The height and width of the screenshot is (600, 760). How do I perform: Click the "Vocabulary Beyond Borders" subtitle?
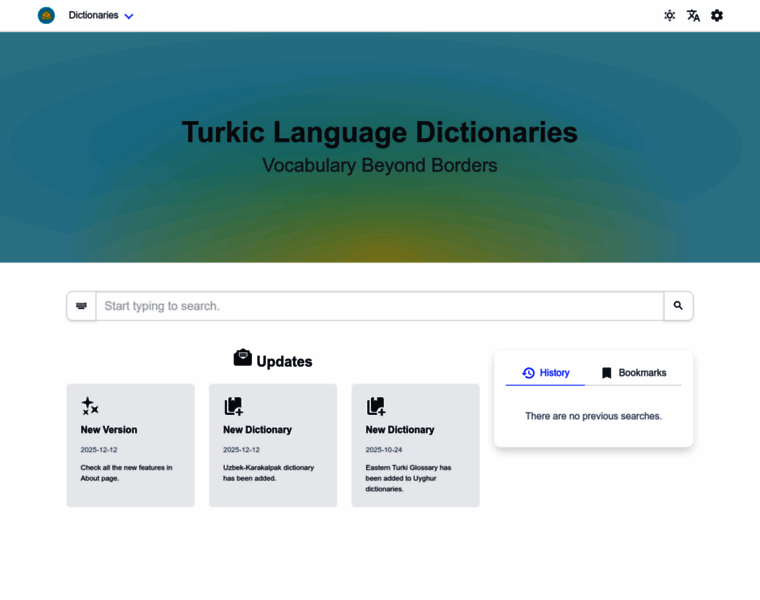tap(380, 166)
